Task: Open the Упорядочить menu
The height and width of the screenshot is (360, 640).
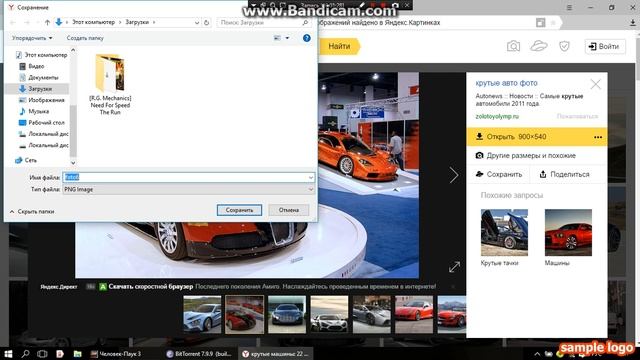Action: pos(32,38)
